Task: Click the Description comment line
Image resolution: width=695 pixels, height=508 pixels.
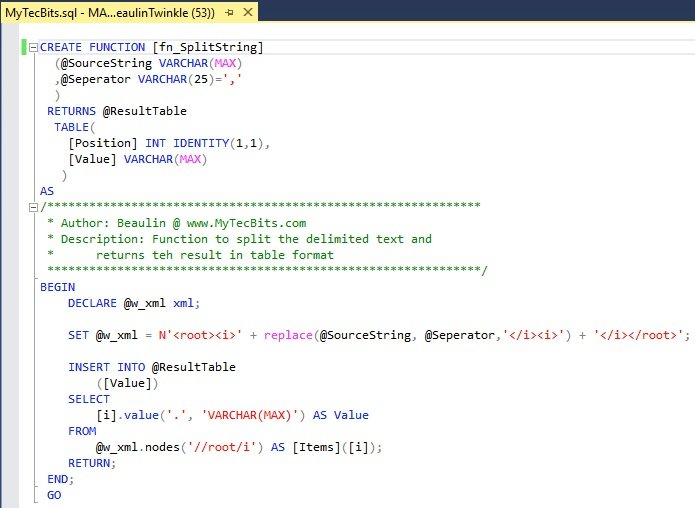Action: pos(239,239)
